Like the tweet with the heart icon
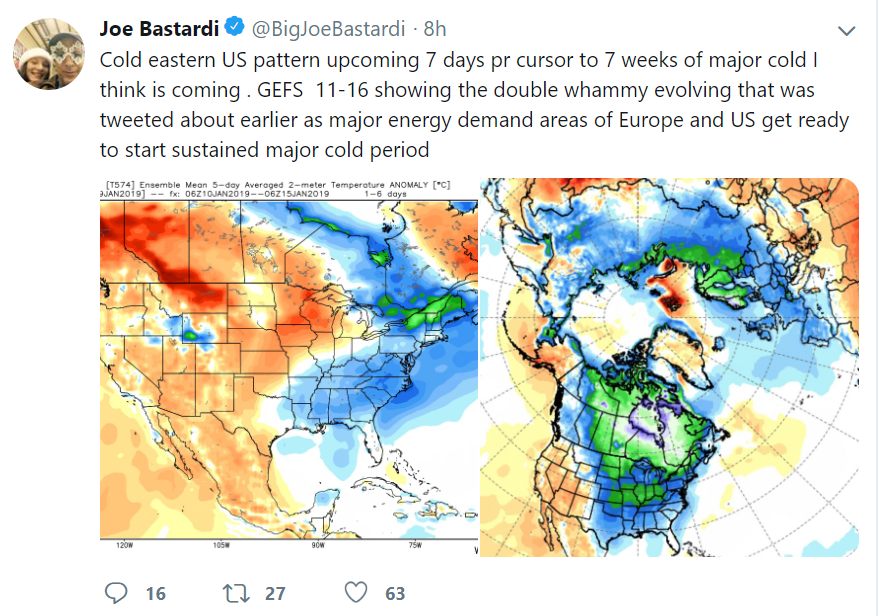 pos(356,593)
